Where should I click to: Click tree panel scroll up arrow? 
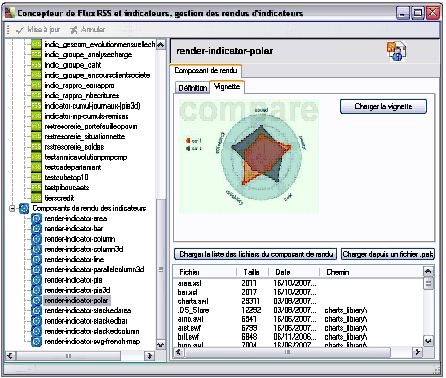pyautogui.click(x=161, y=45)
